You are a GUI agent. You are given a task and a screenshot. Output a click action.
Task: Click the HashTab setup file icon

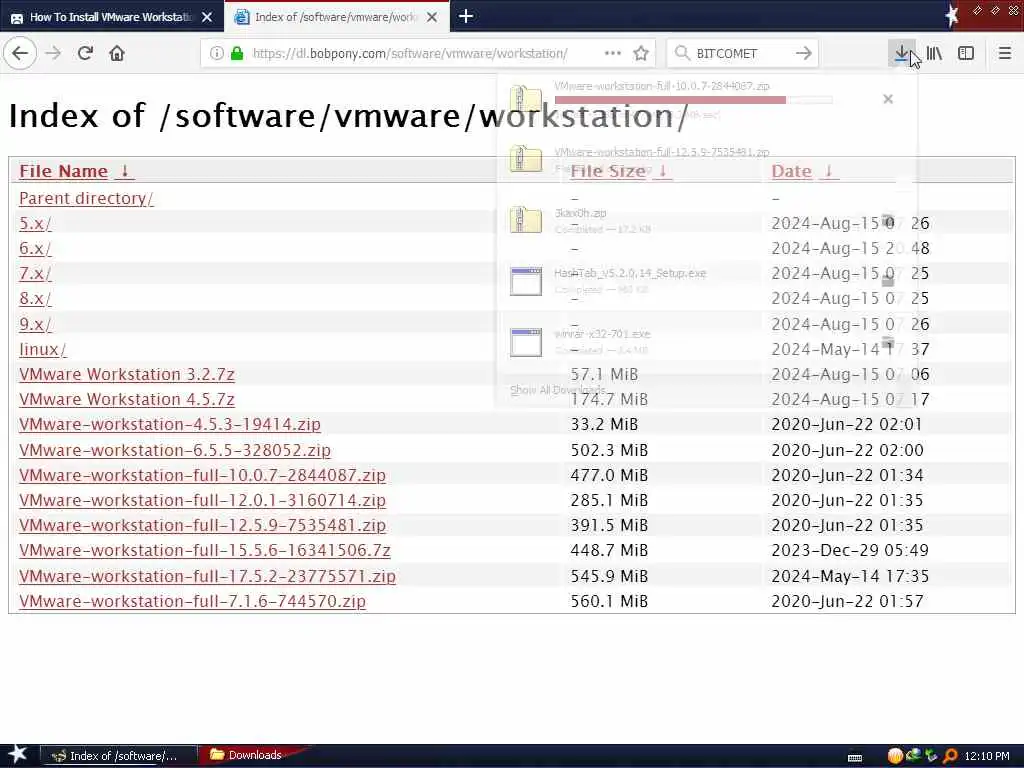click(x=526, y=281)
